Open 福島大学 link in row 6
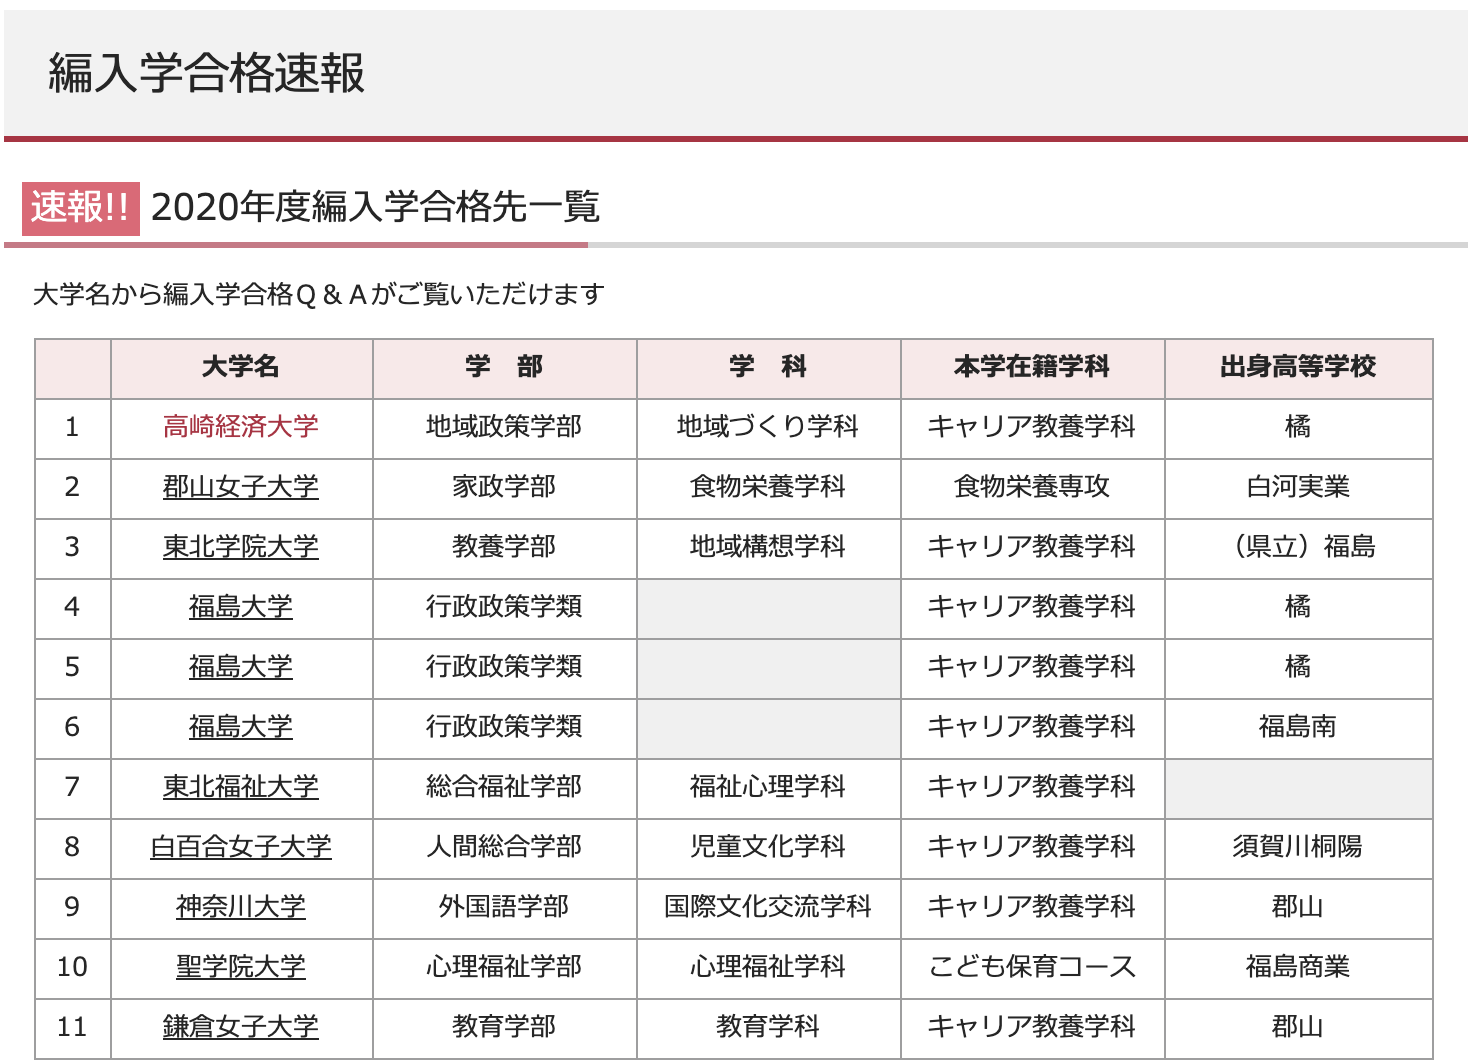Viewport: 1480px width, 1062px height. (x=241, y=727)
